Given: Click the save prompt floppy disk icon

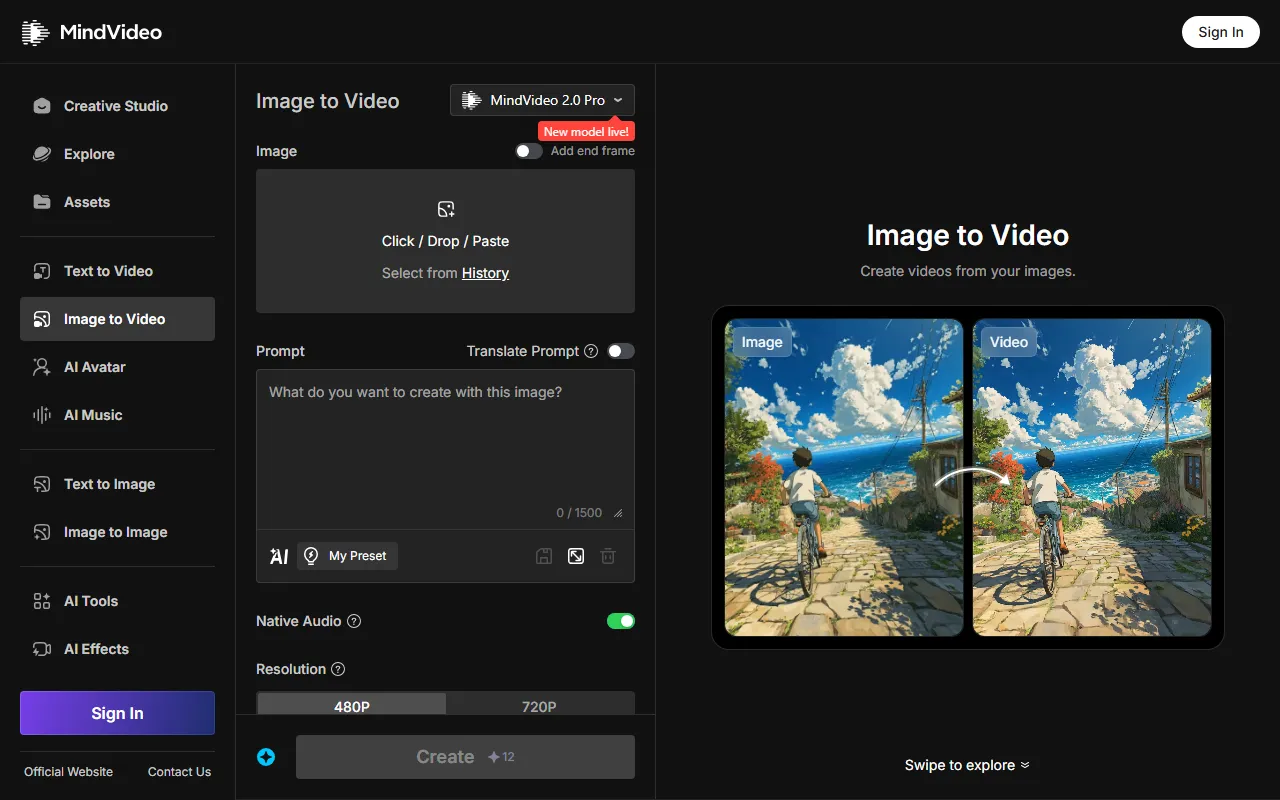Looking at the screenshot, I should coord(544,556).
